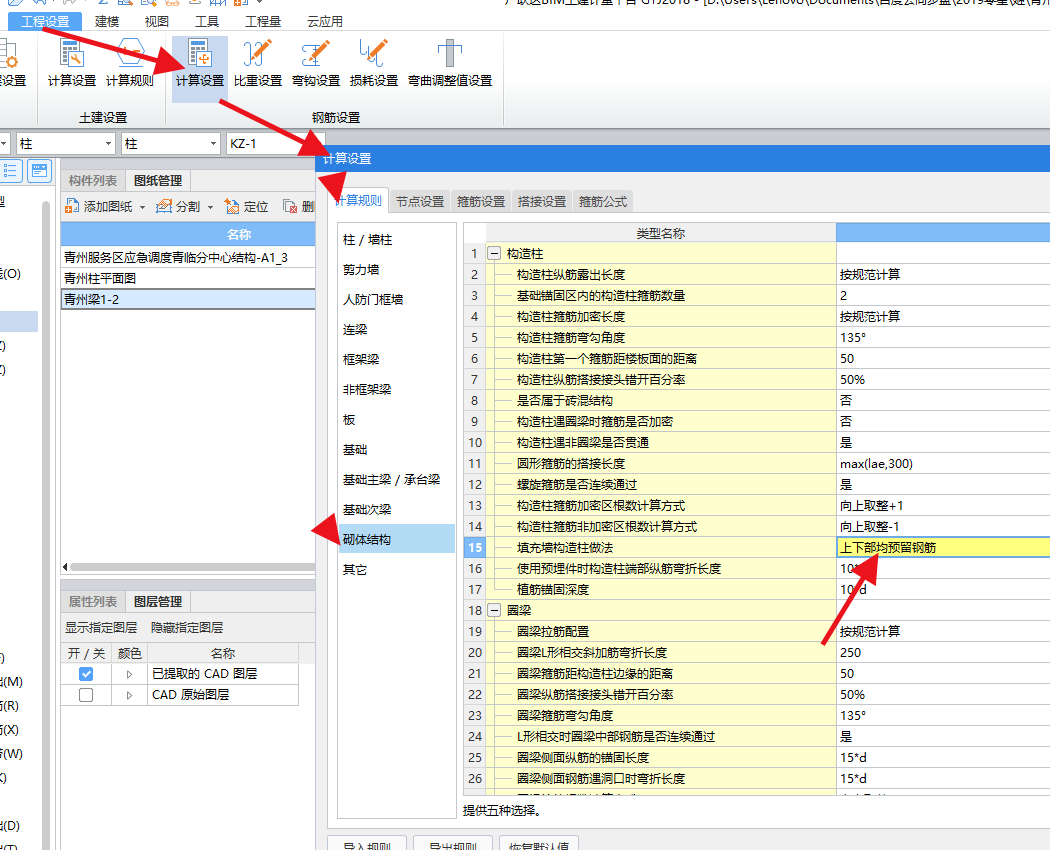Open 工具 ribbon tab
Image resolution: width=1050 pixels, height=850 pixels.
[x=207, y=21]
